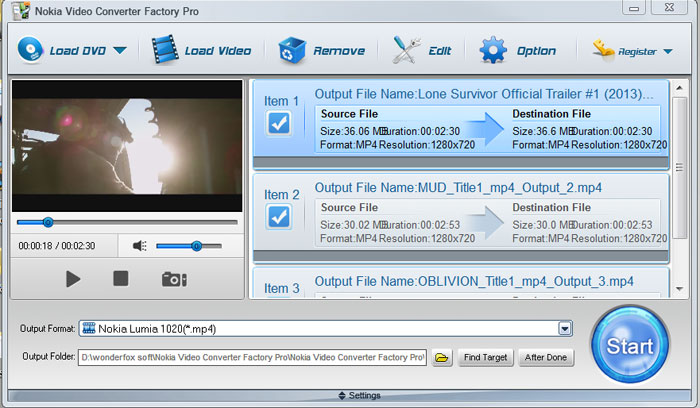Click the list scrollbar down arrow
The width and height of the screenshot is (700, 408).
click(679, 289)
